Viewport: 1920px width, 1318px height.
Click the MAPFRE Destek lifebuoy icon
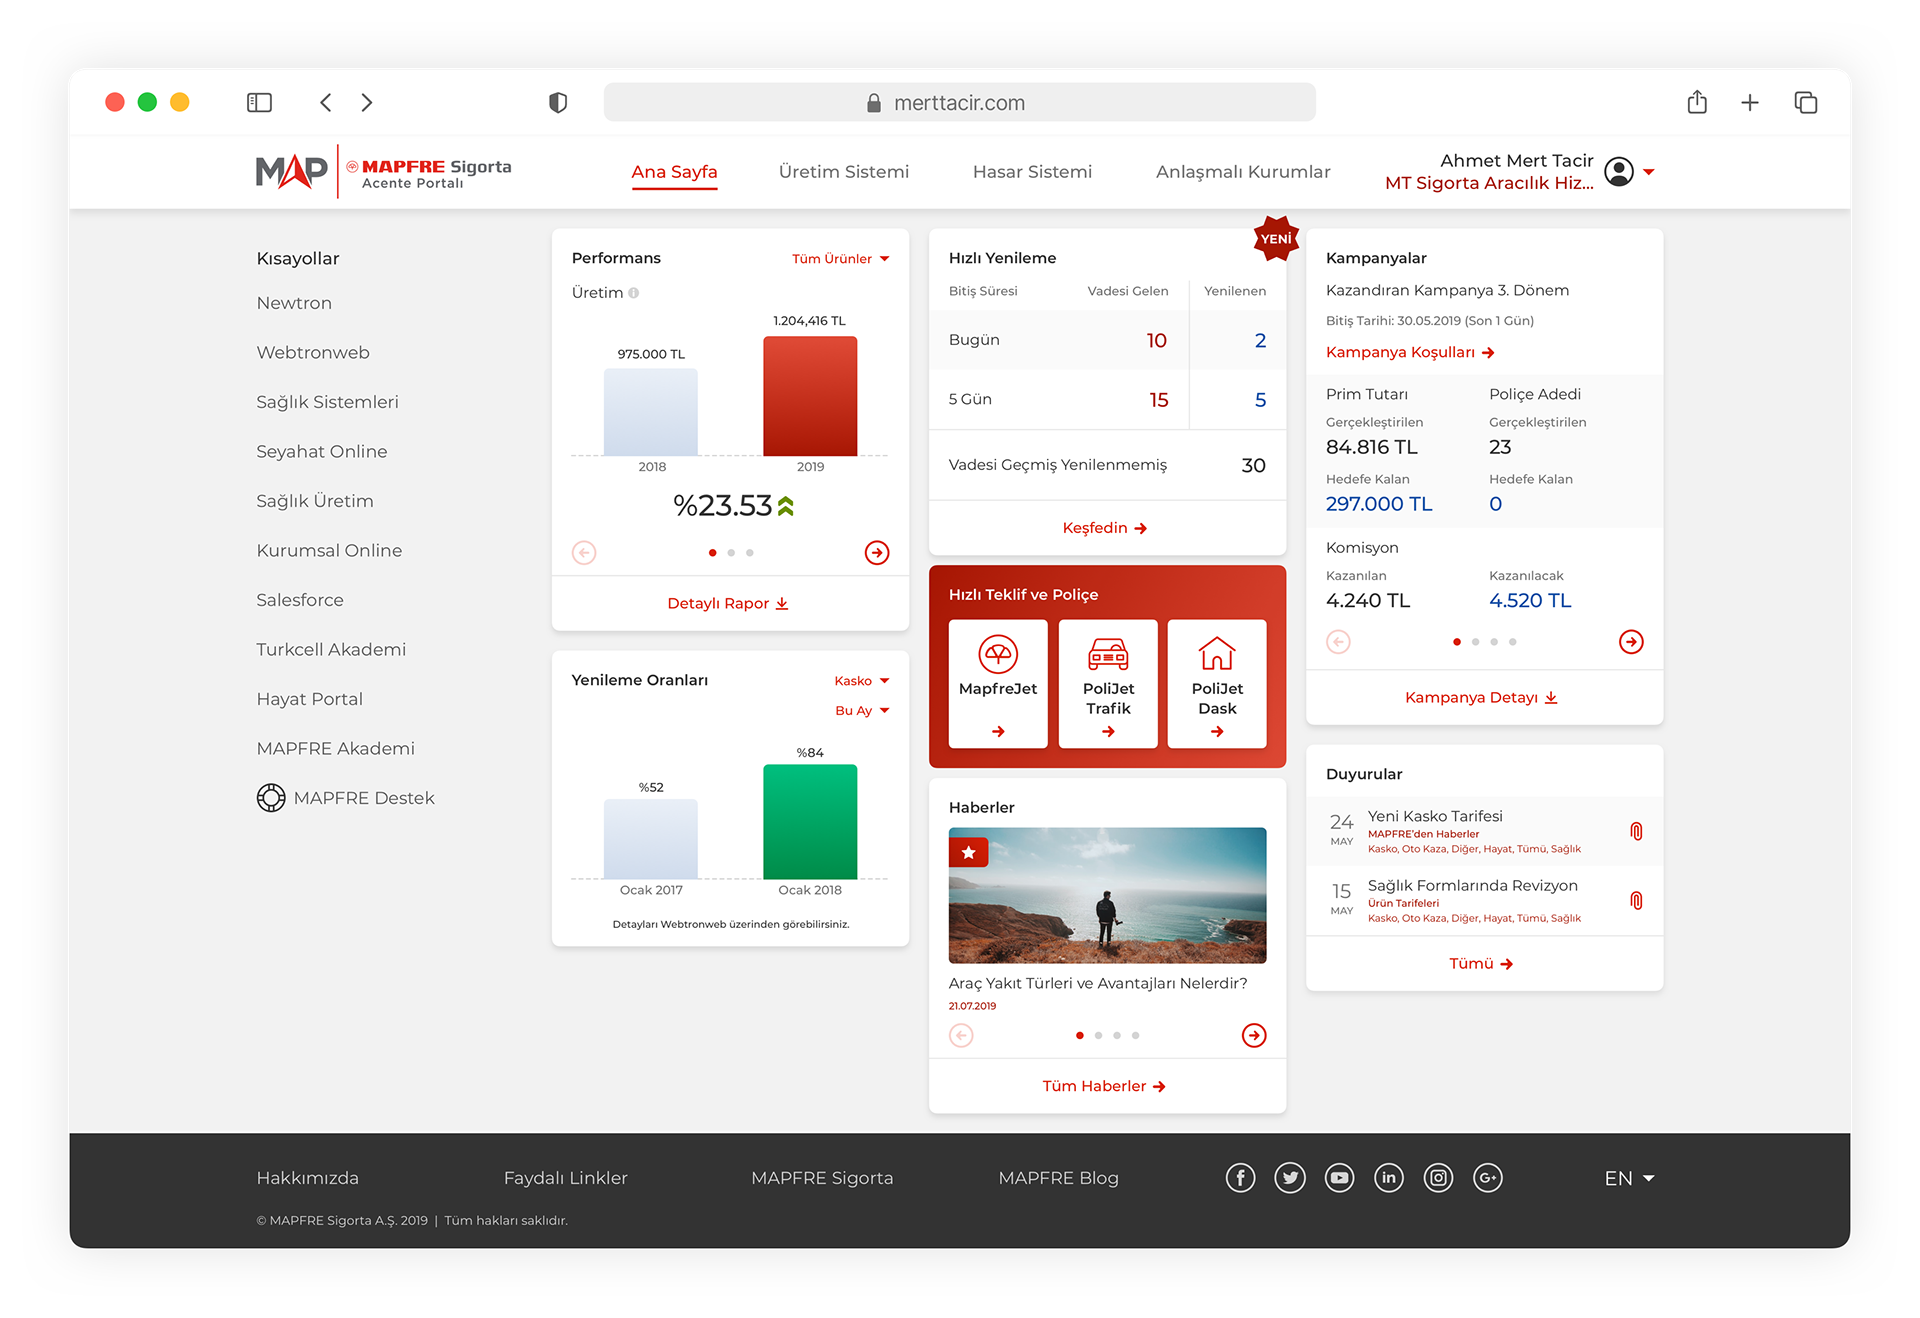click(x=271, y=798)
